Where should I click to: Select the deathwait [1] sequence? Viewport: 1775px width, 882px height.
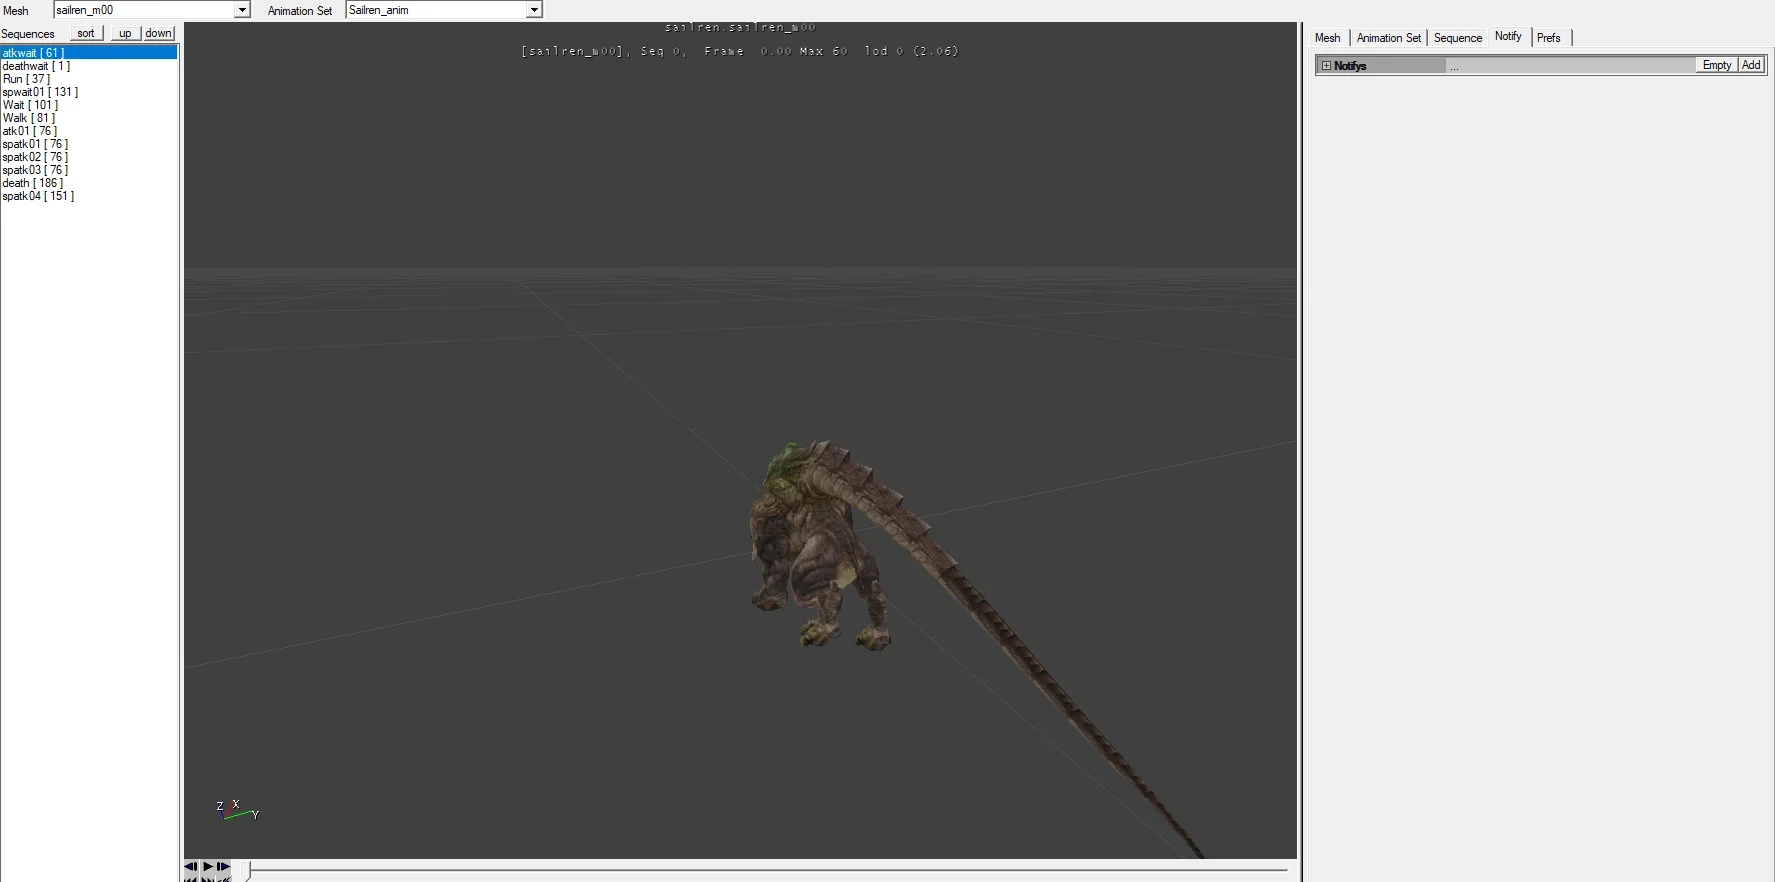(x=36, y=66)
